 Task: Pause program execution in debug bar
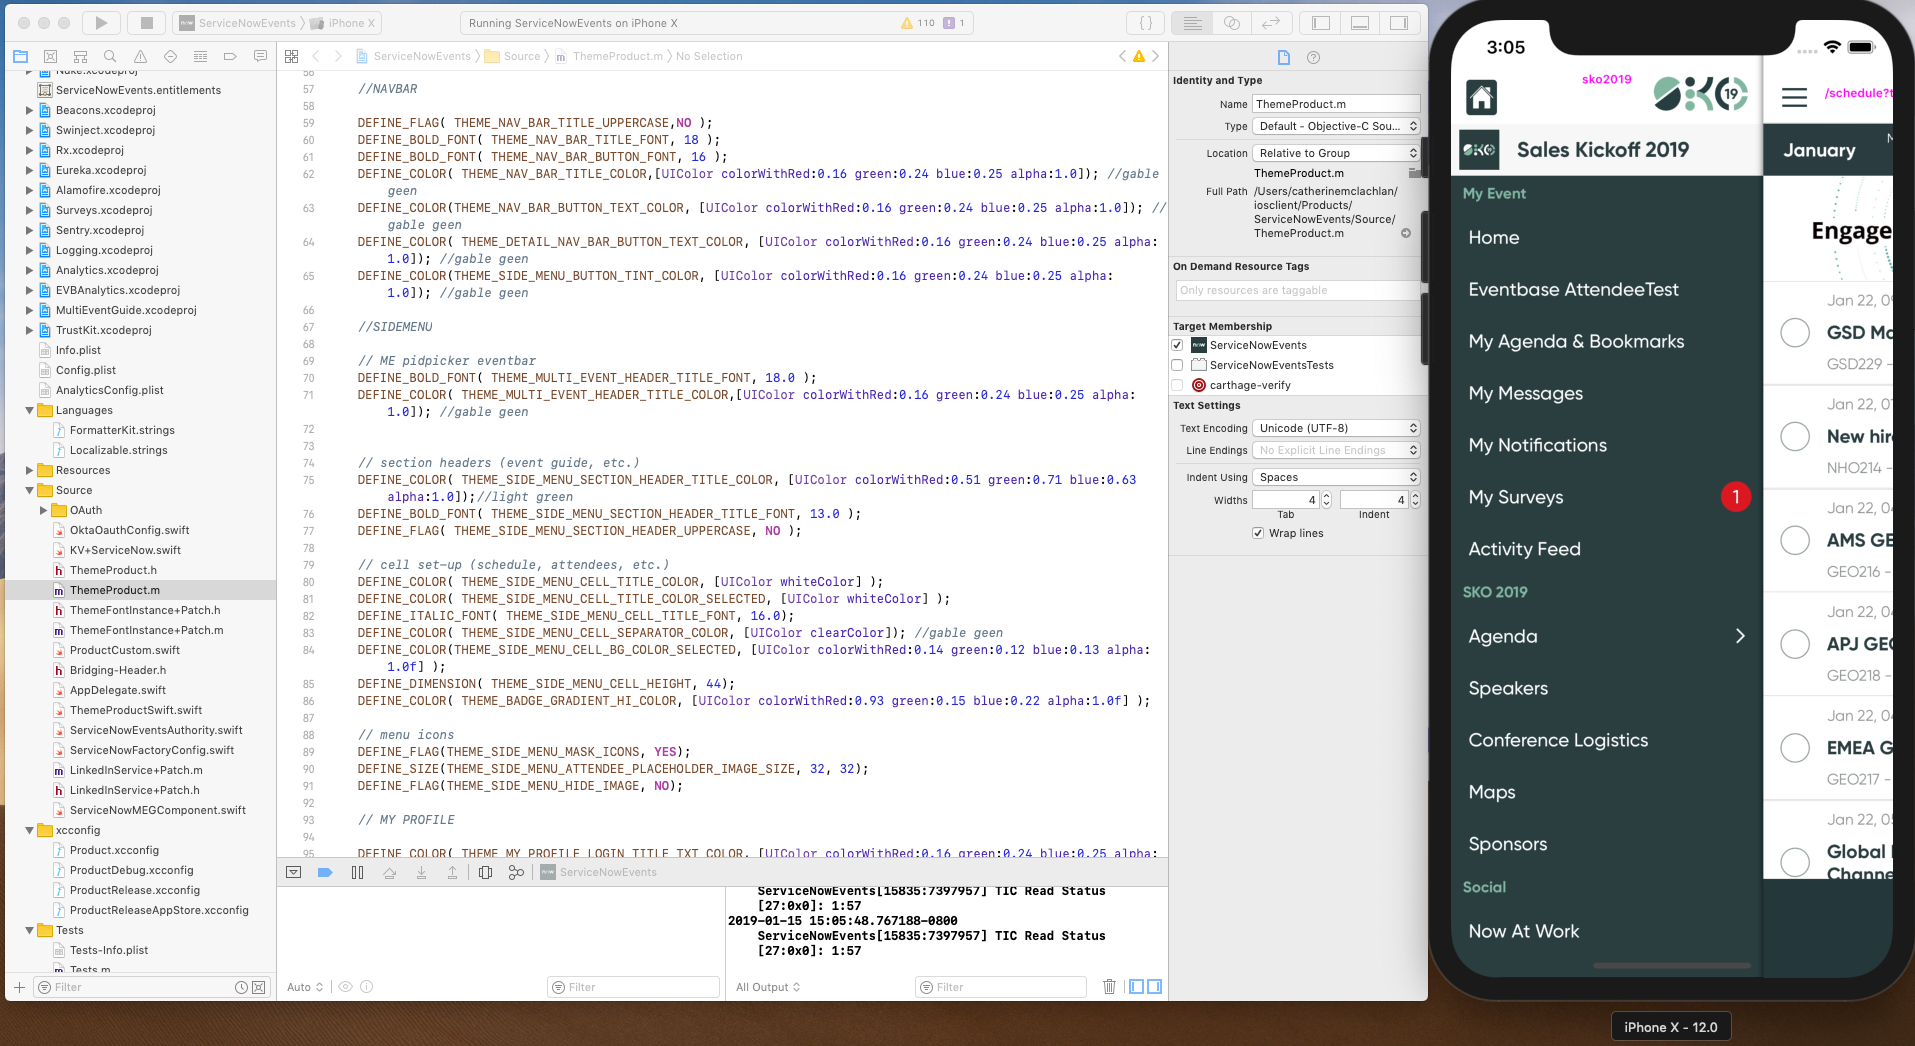(357, 872)
